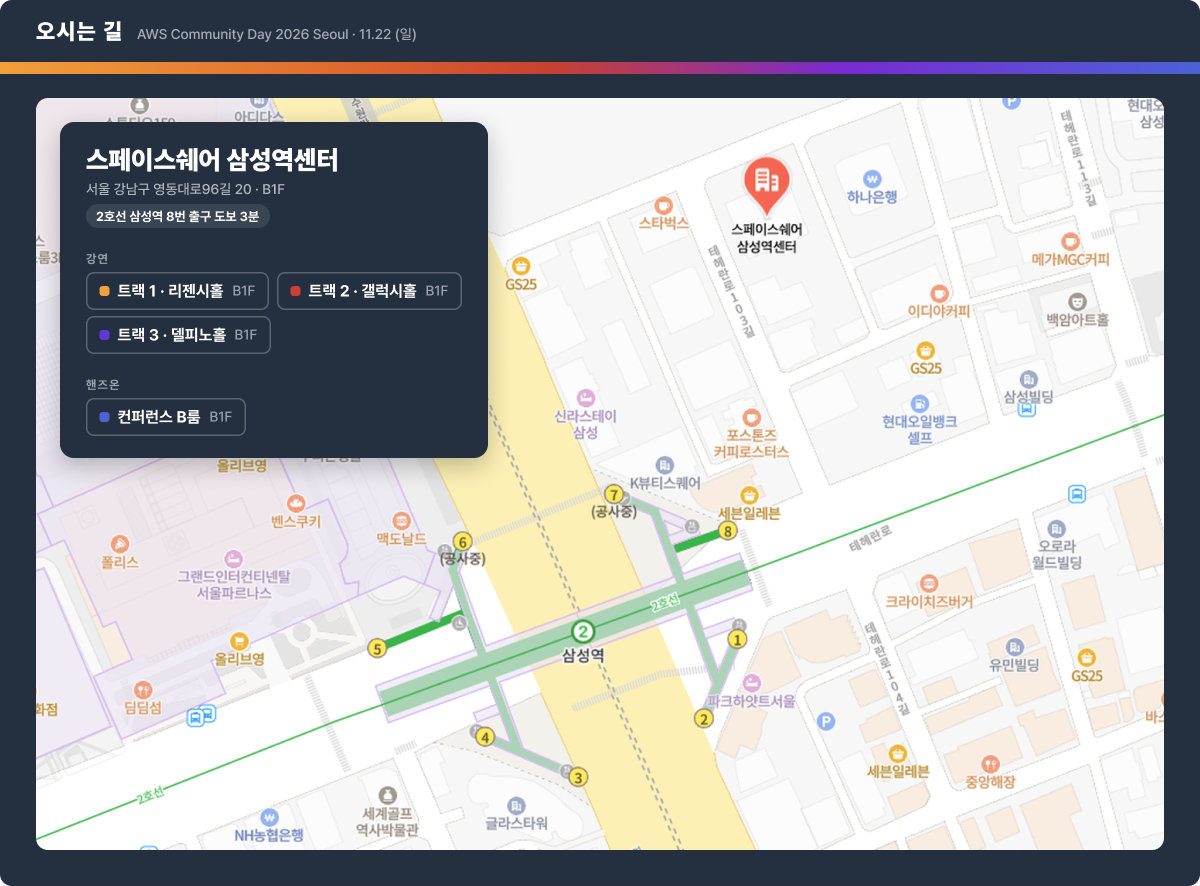Click exit marker 6 labeled 공사중
The width and height of the screenshot is (1200, 886).
462,541
